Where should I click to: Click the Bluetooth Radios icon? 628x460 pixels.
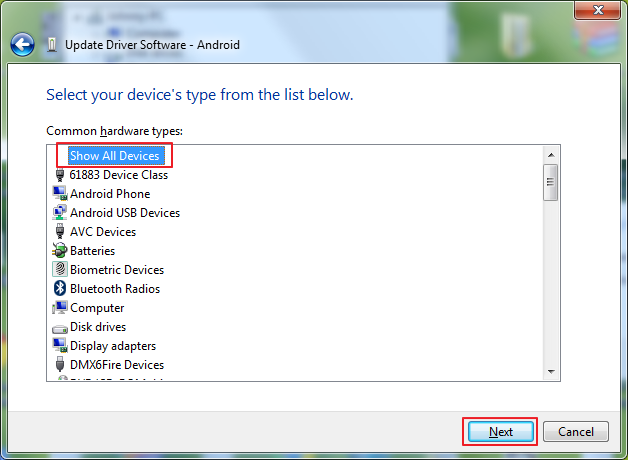[x=60, y=289]
